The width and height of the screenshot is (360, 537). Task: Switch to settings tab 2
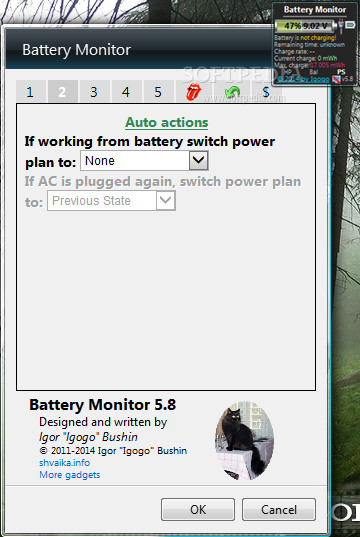click(62, 91)
